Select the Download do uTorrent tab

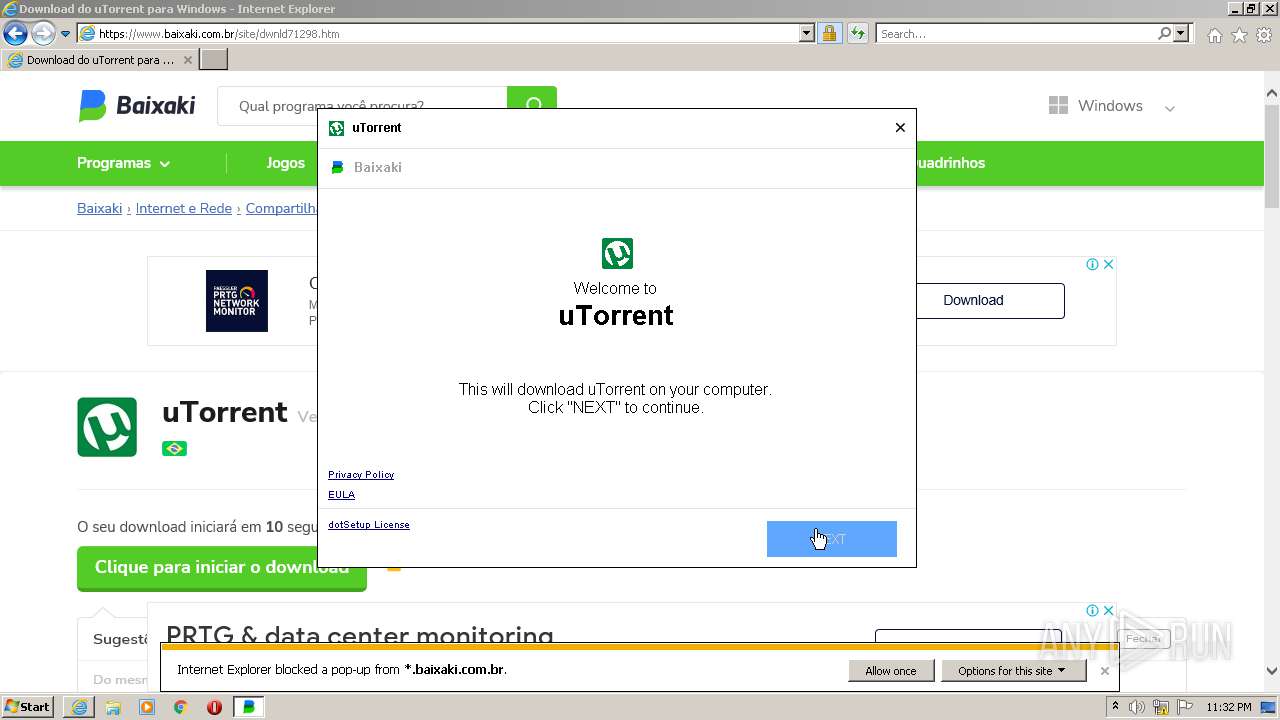point(99,60)
